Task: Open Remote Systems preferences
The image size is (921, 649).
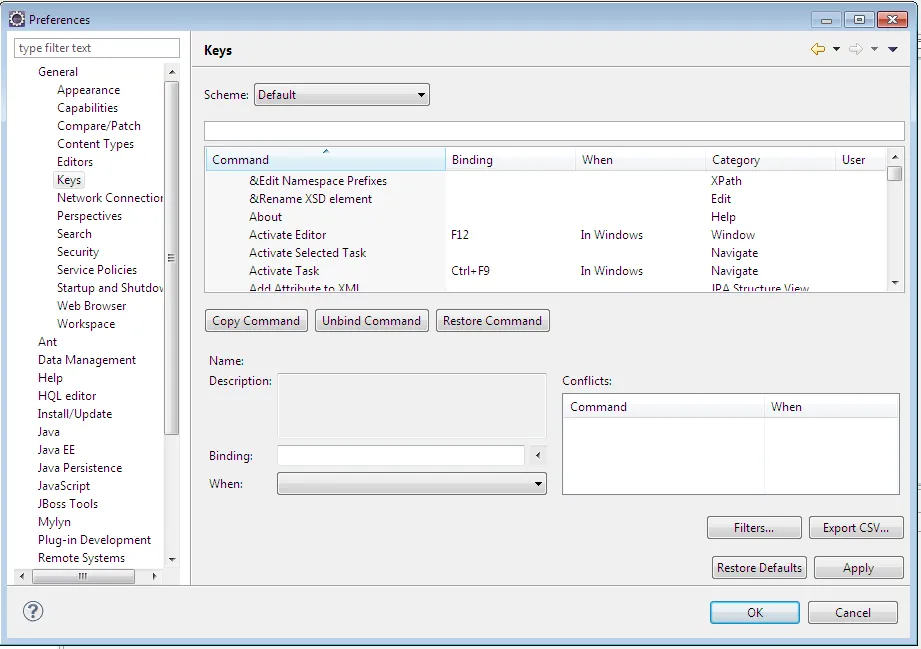Action: 82,558
